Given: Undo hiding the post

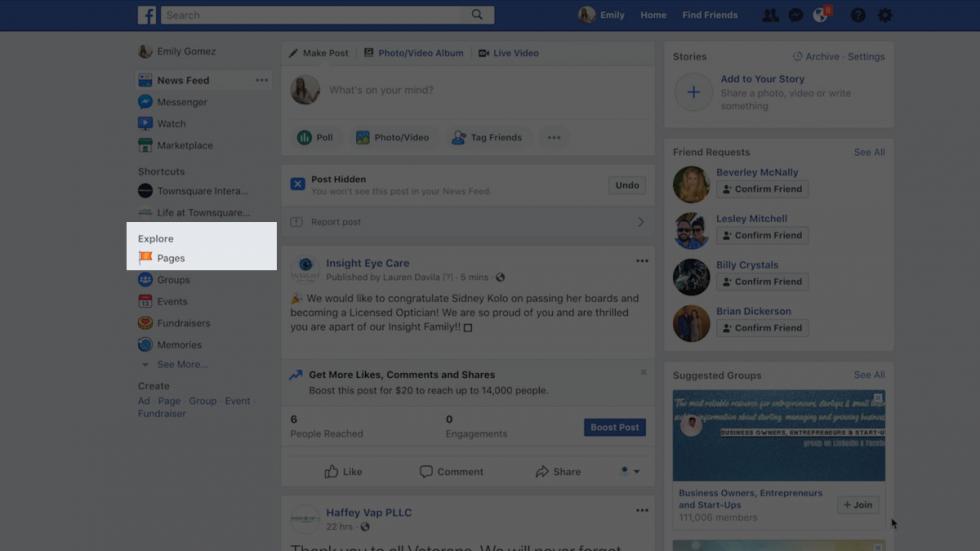Looking at the screenshot, I should click(x=627, y=185).
